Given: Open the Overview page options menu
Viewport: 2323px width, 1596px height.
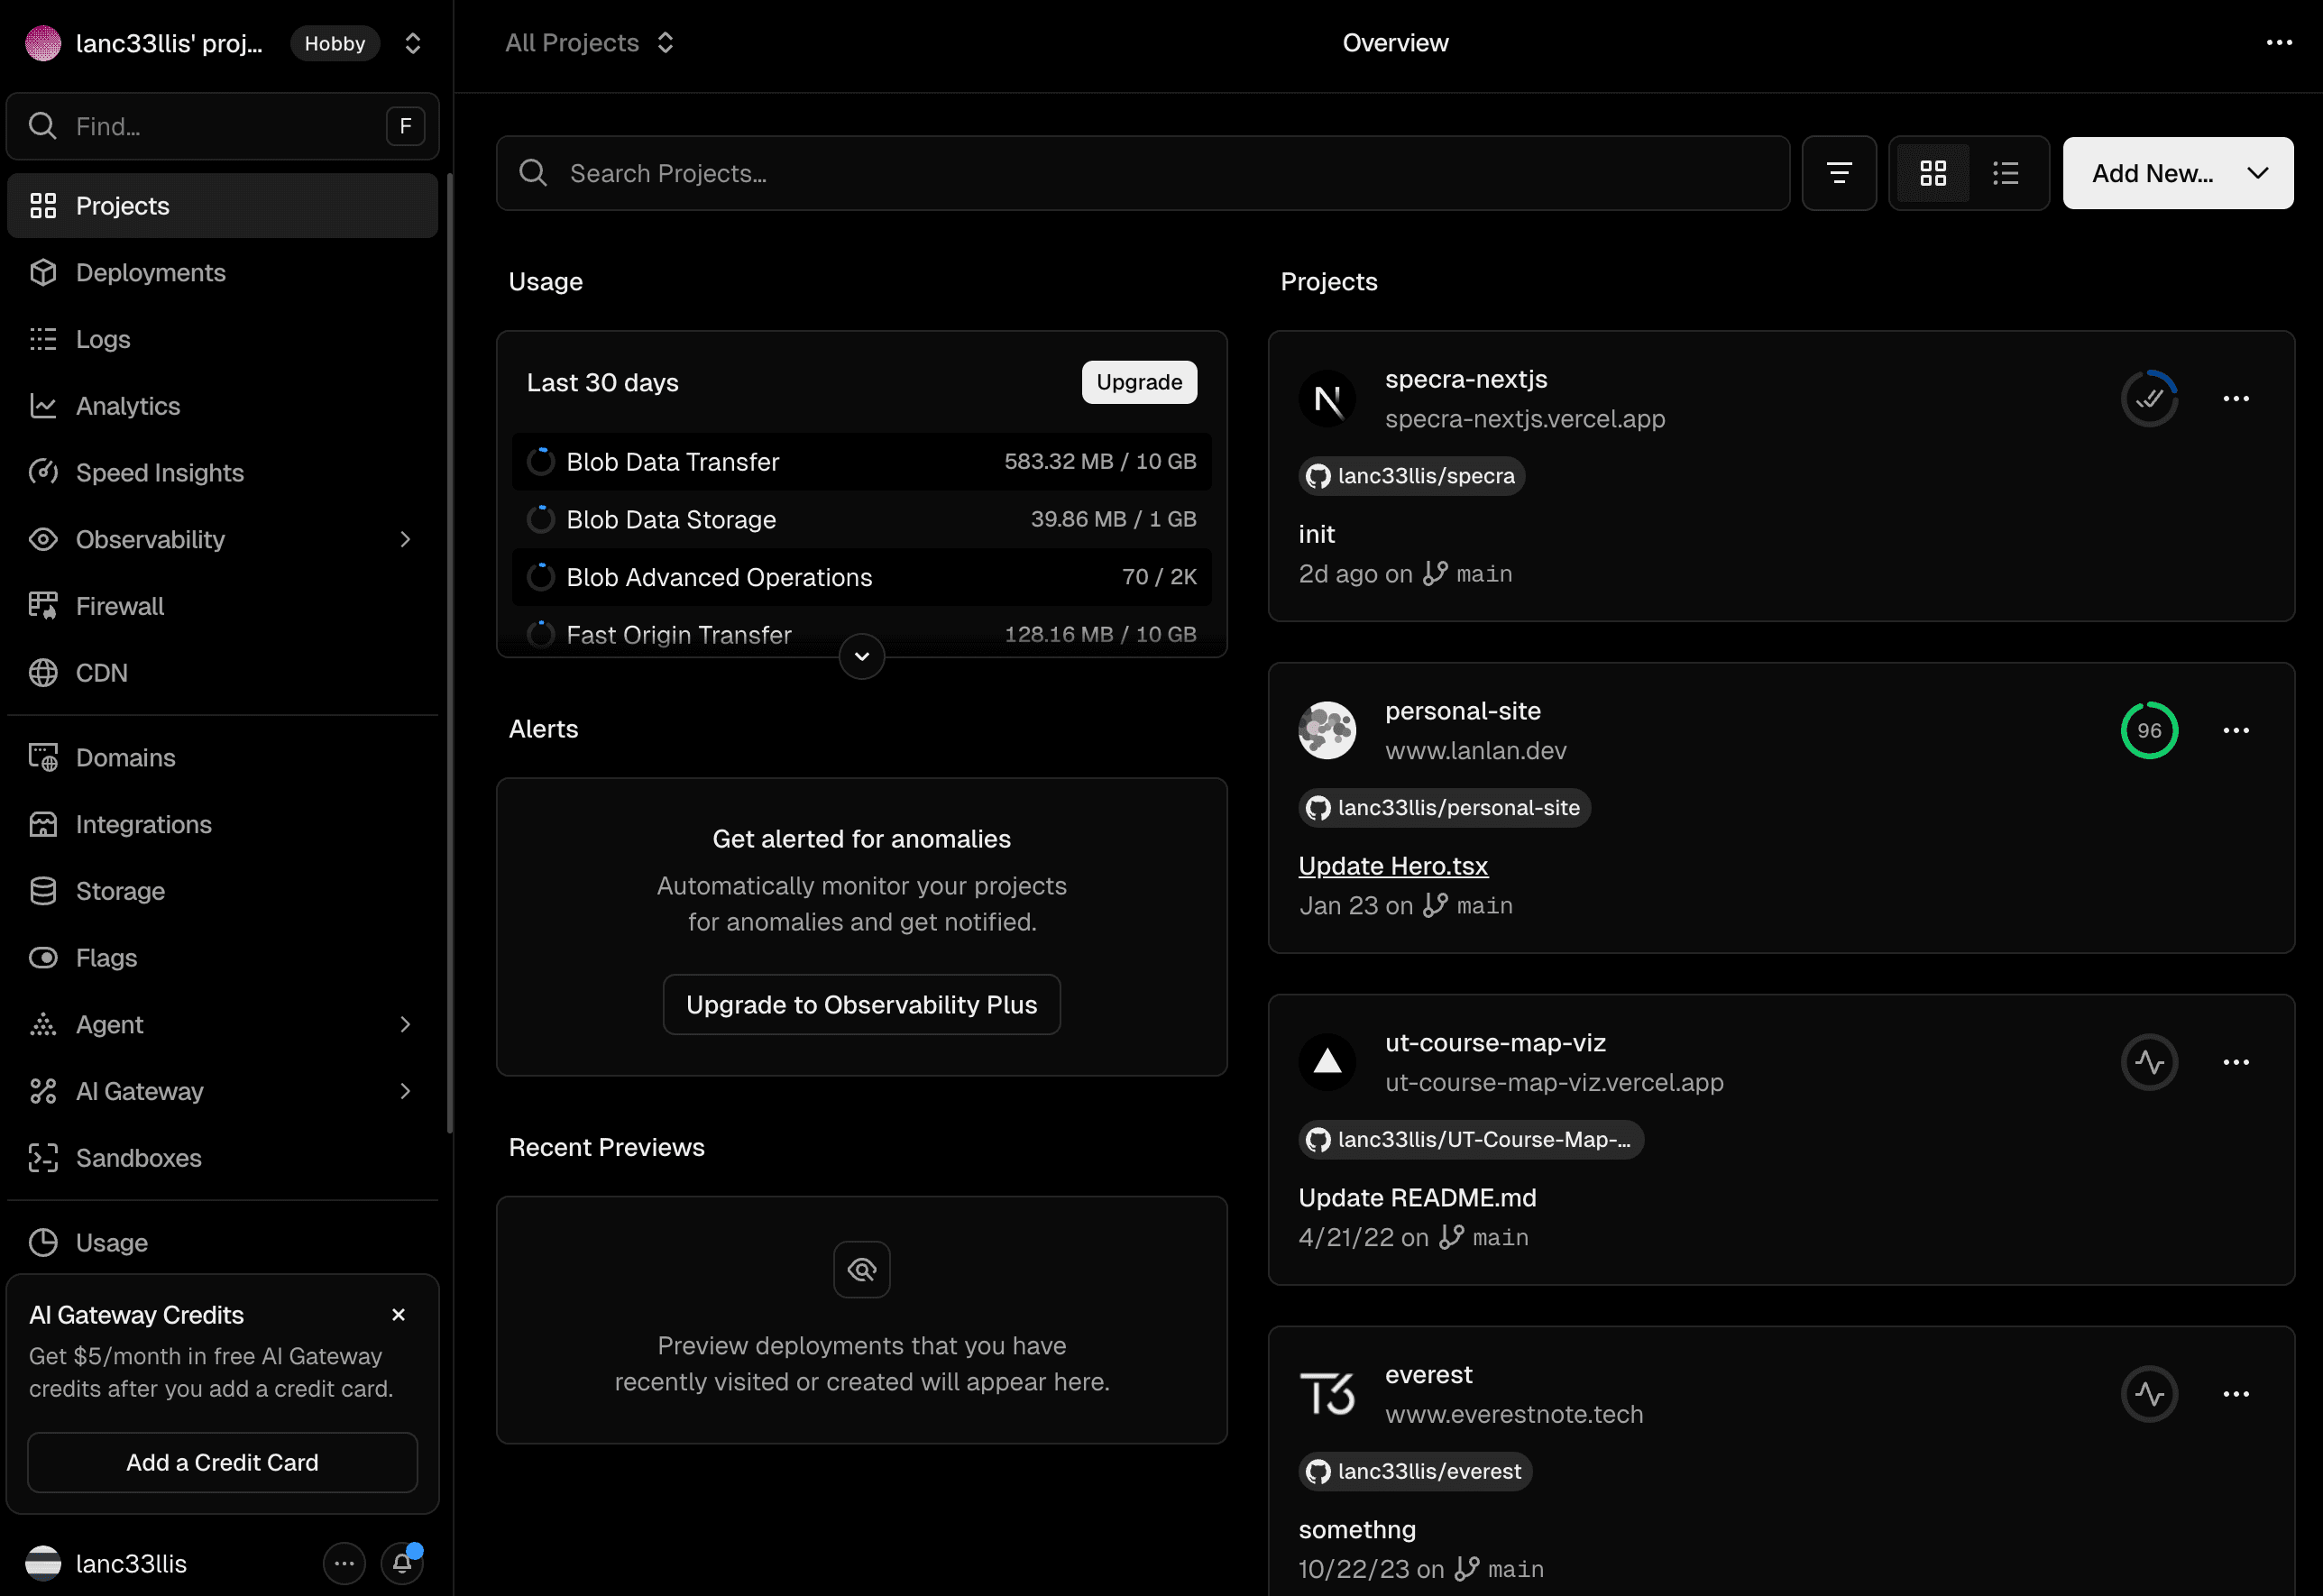Looking at the screenshot, I should coord(2278,42).
